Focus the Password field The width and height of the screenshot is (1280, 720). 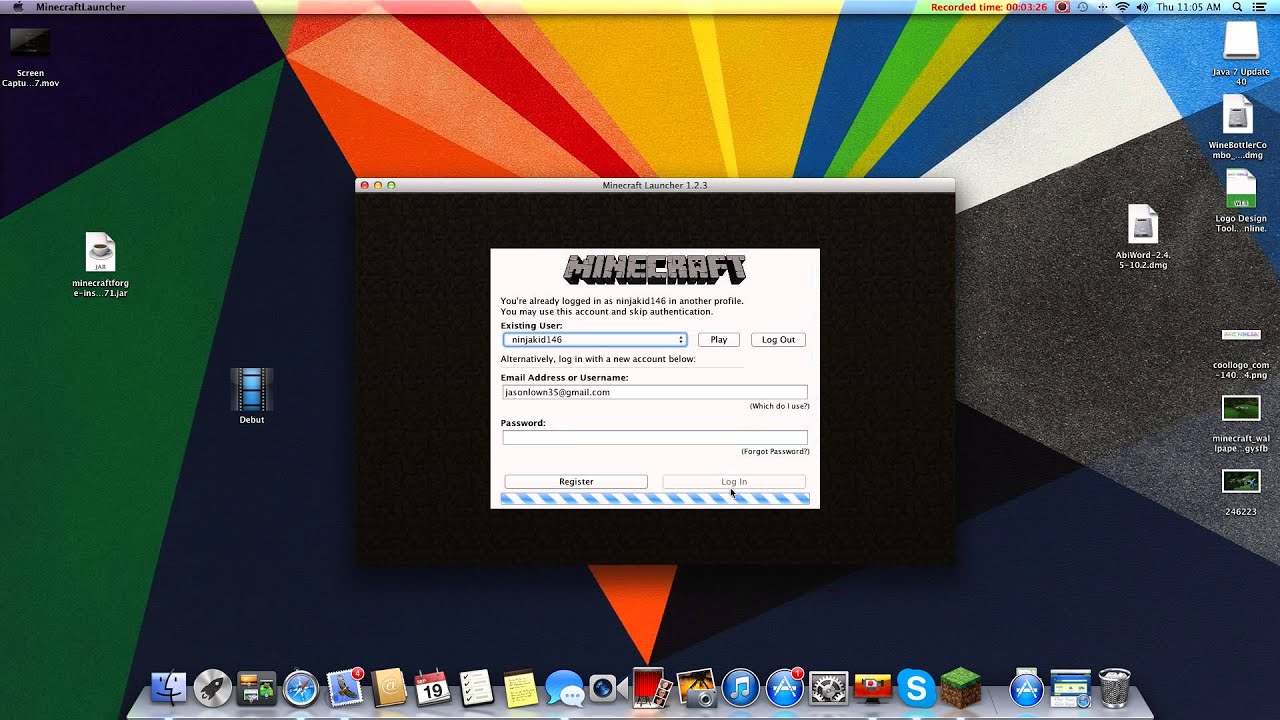click(x=655, y=437)
